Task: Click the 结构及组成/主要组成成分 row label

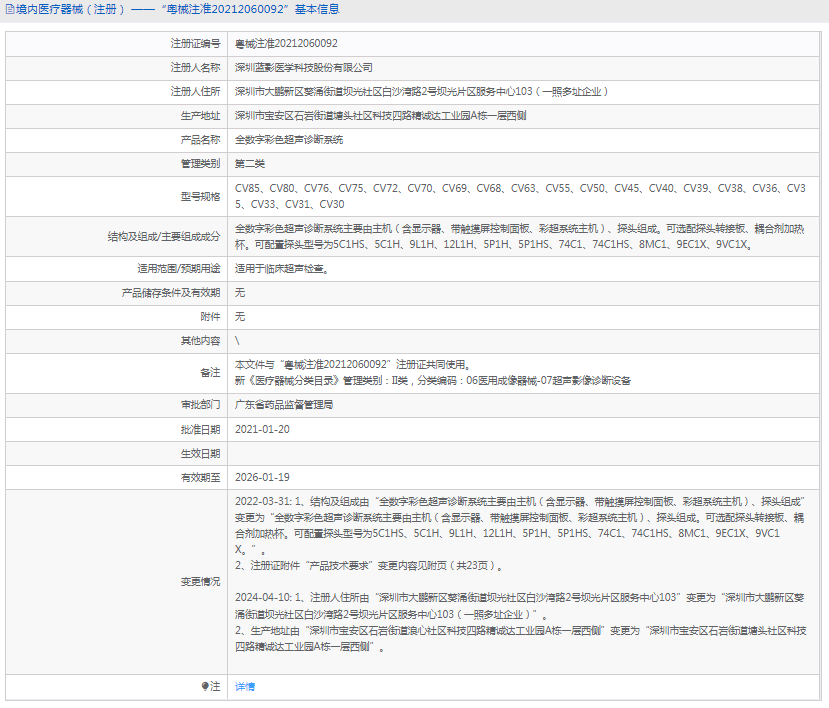Action: pos(164,236)
